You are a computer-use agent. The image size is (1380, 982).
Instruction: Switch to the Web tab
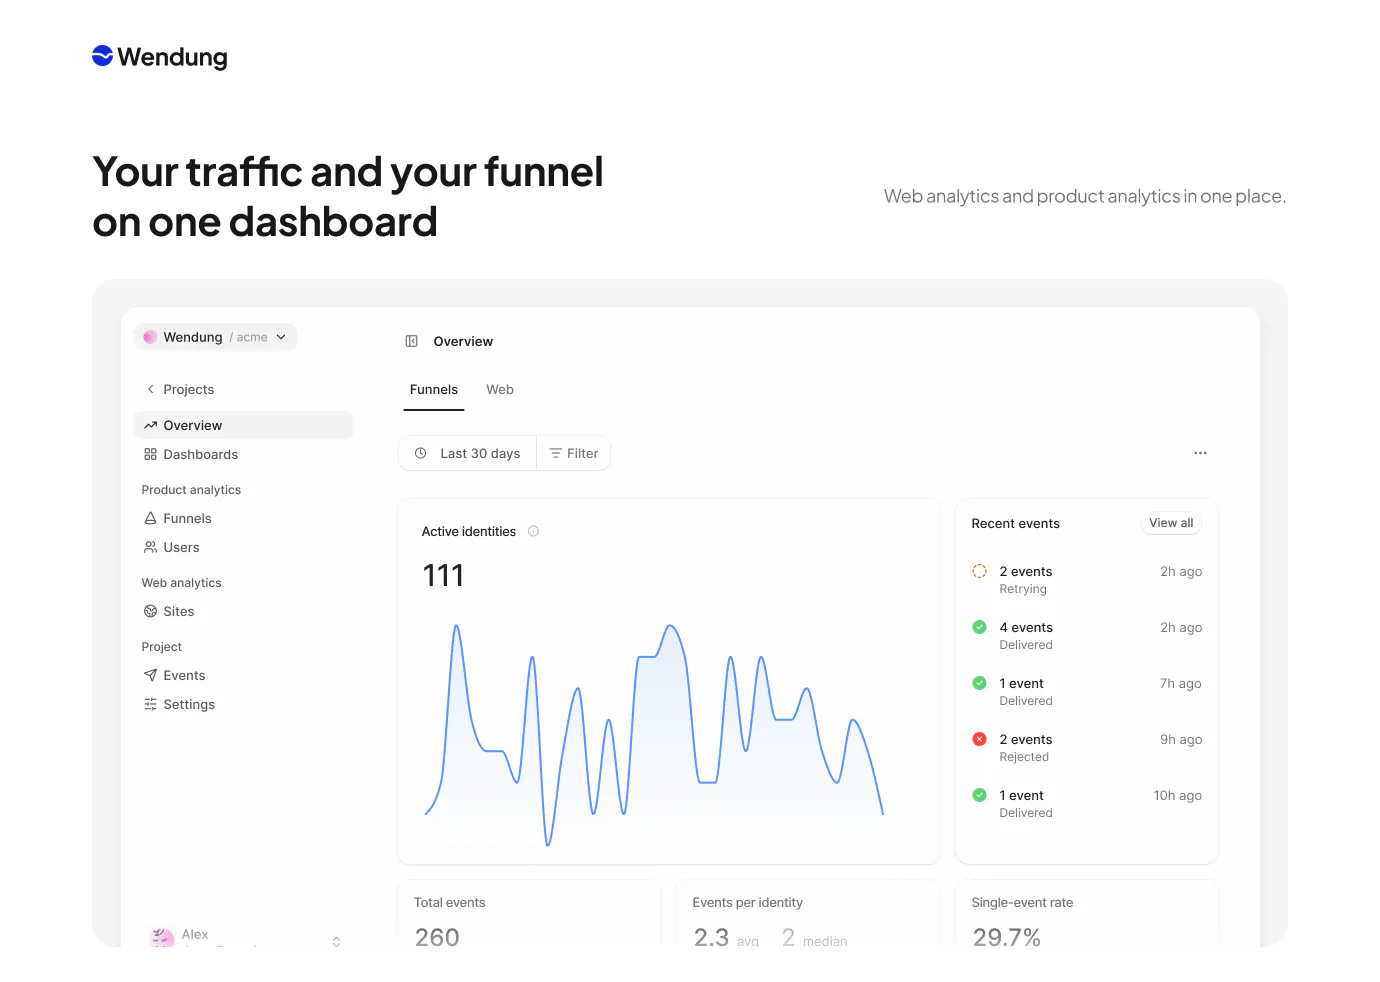pyautogui.click(x=500, y=390)
